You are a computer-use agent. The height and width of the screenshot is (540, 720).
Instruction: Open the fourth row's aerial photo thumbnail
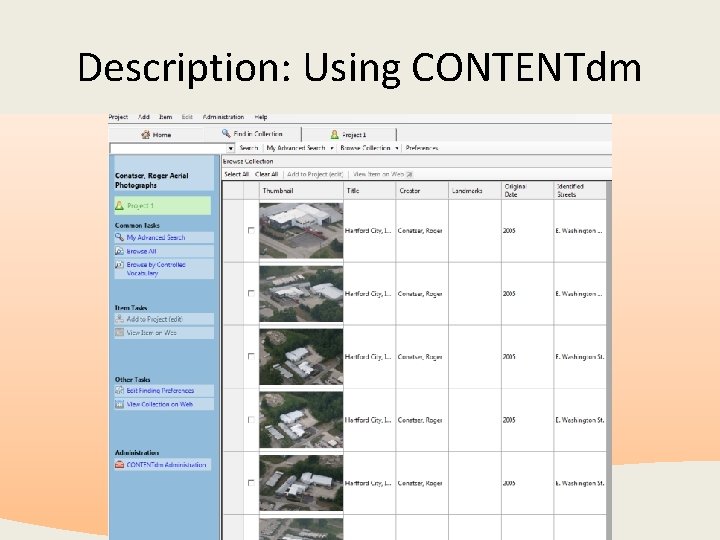[301, 420]
